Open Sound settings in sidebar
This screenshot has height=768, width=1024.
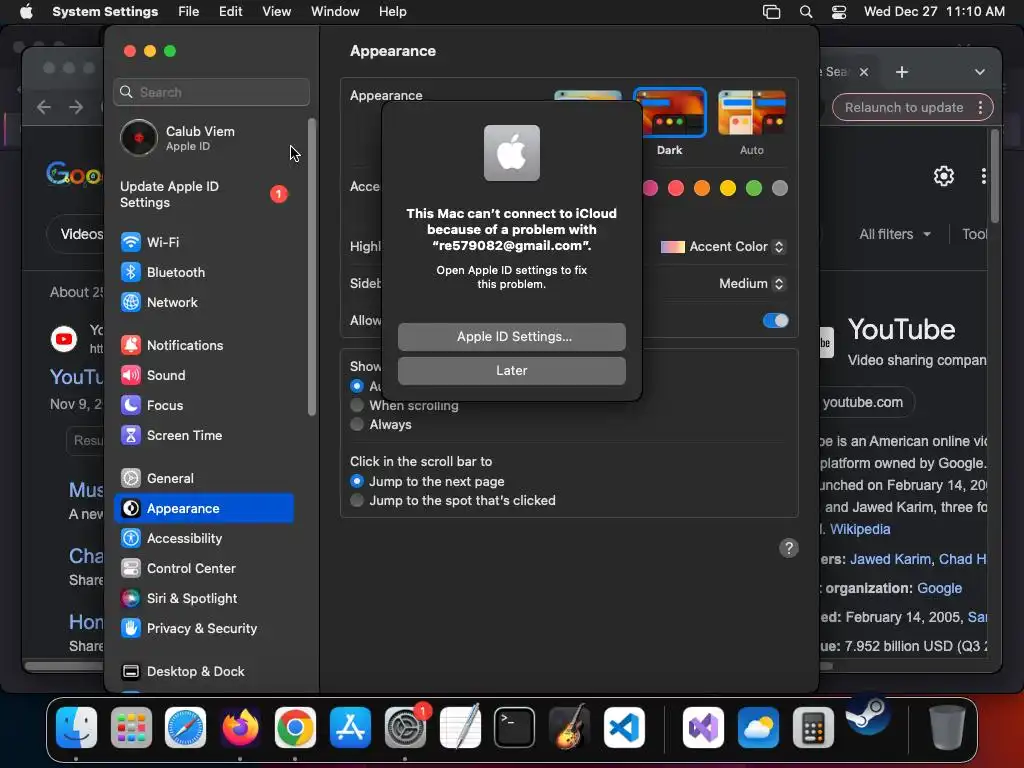(204, 376)
